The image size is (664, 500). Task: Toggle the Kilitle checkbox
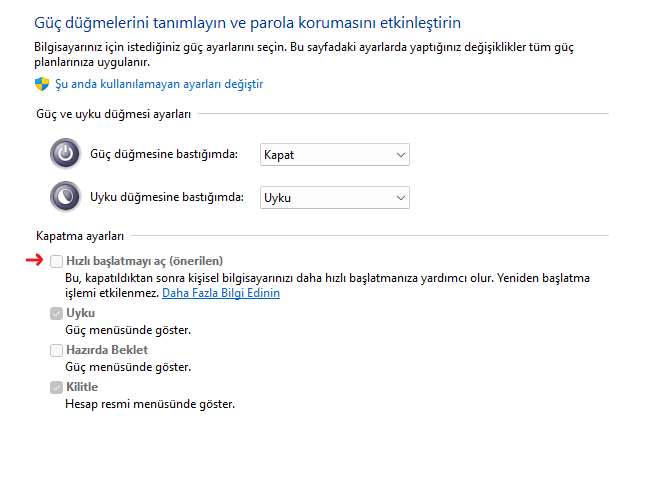[x=56, y=387]
